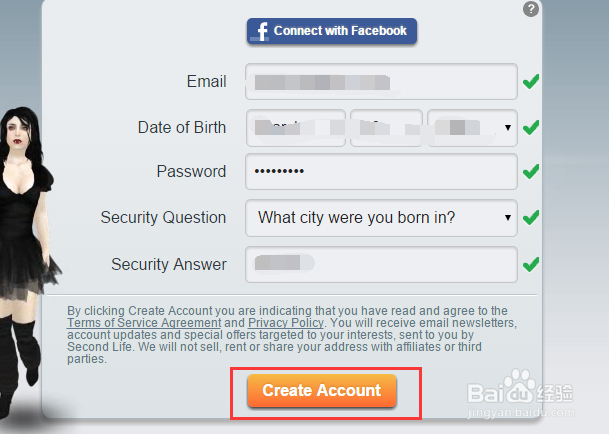Select the Security Answer text field
This screenshot has height=434, width=609.
click(380, 265)
